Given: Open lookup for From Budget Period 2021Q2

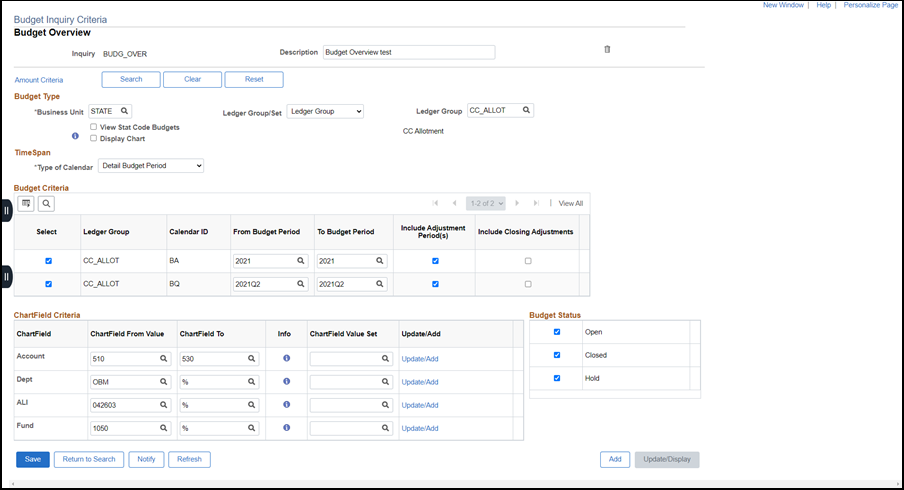Looking at the screenshot, I should 300,284.
